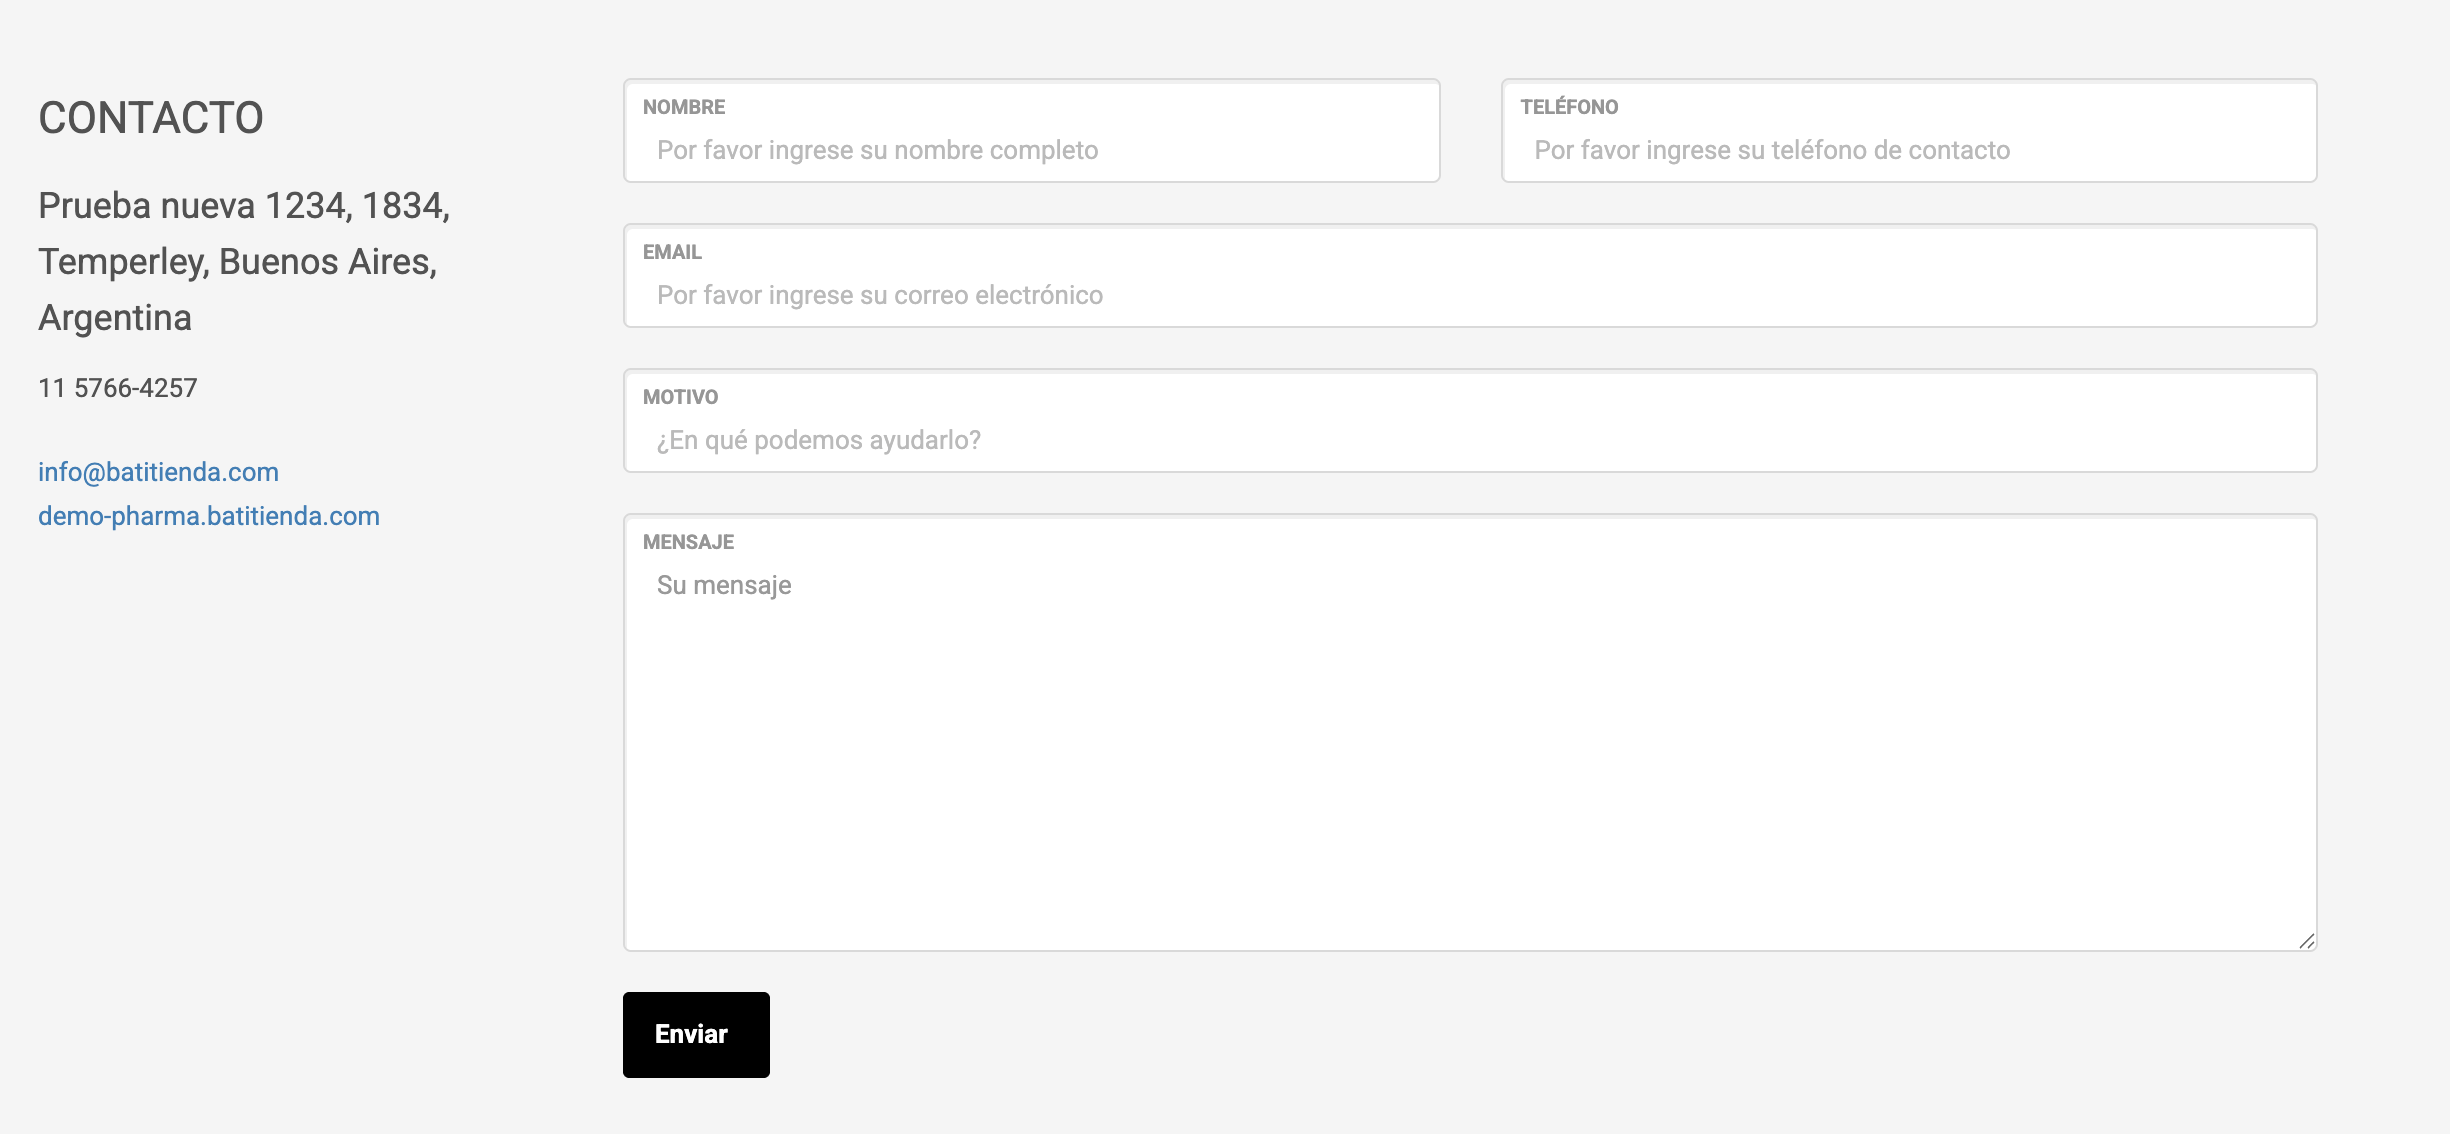Focus the contact phone input field
This screenshot has width=2450, height=1134.
1908,150
